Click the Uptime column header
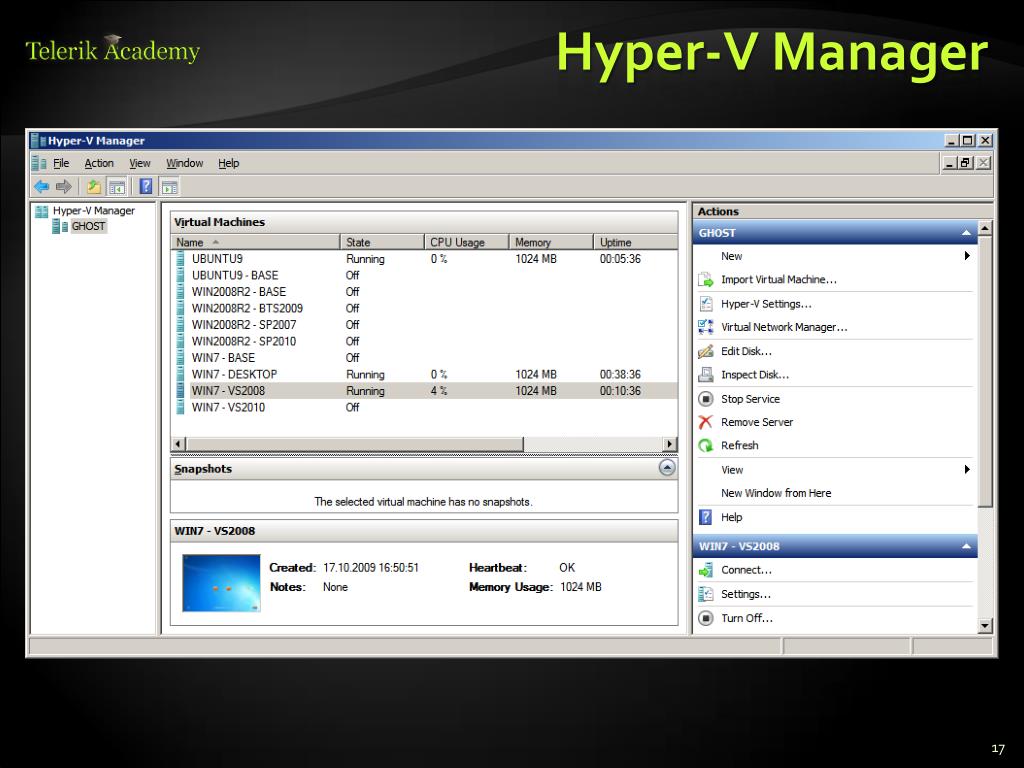Screen dimensions: 1024x768 click(635, 242)
